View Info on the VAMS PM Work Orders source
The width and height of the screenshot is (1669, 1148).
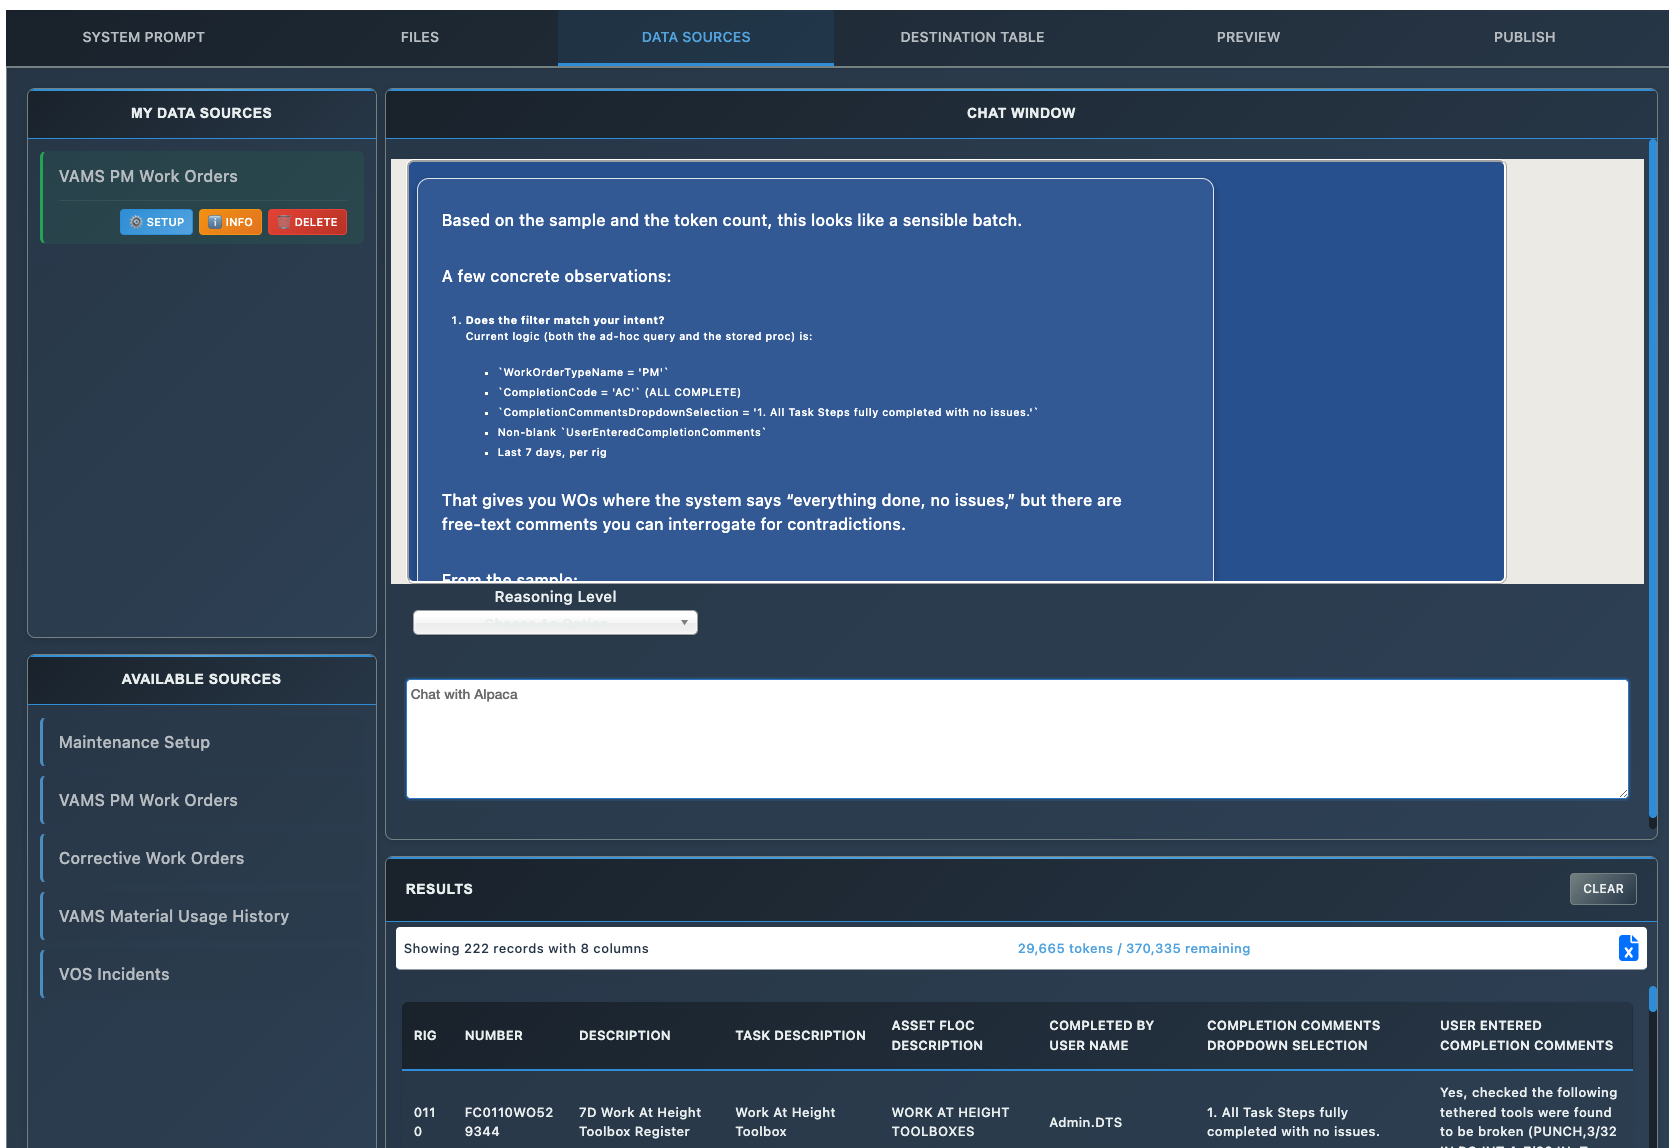coord(230,222)
